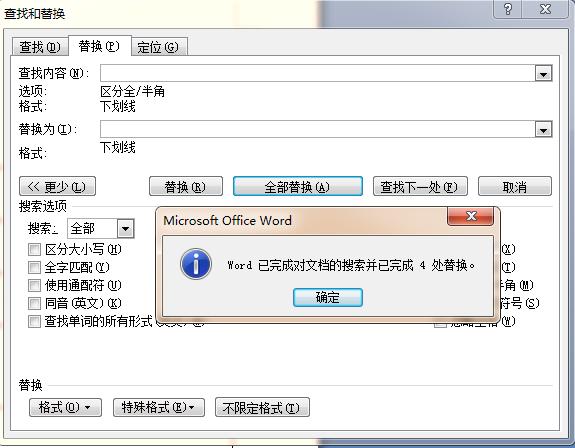Screen dimensions: 575x448
Task: Click the 下划线 format text under 替换为
Action: (118, 147)
